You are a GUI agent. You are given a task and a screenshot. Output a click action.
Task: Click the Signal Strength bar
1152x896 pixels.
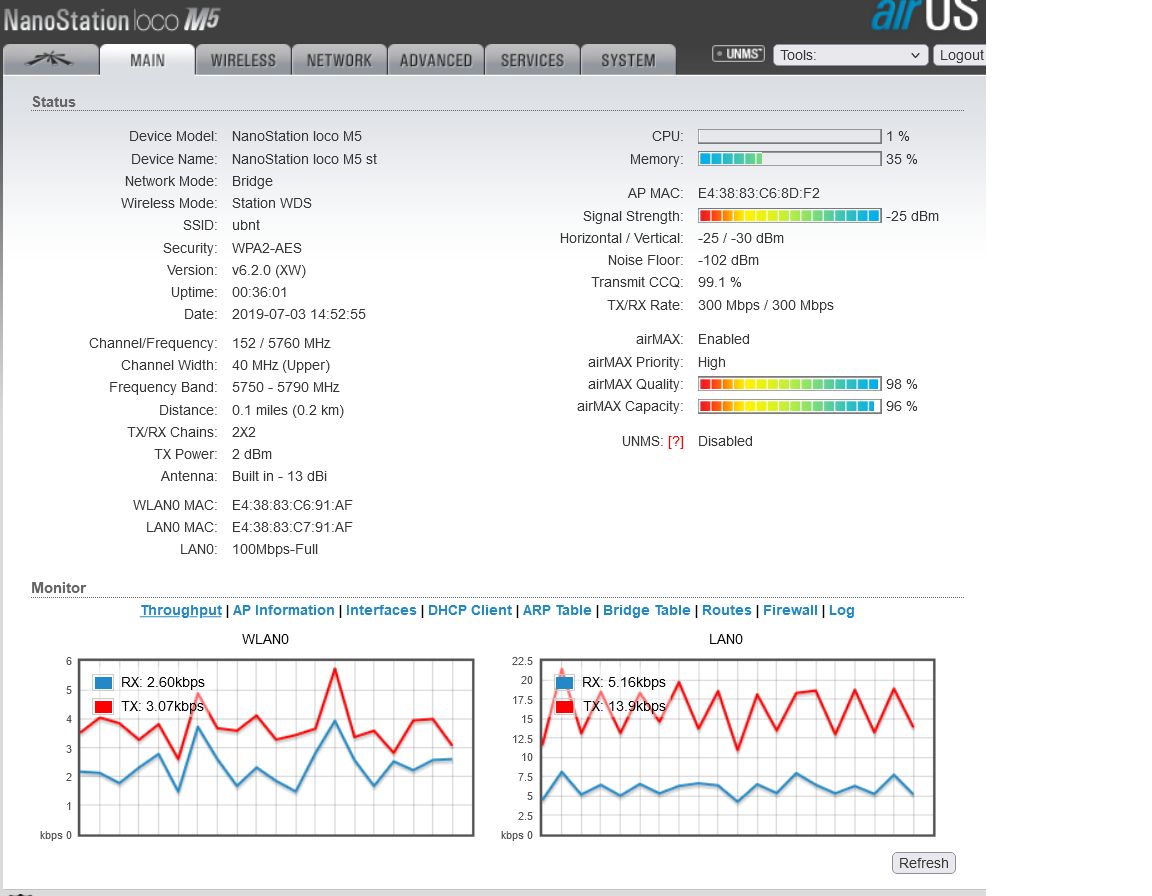click(789, 216)
